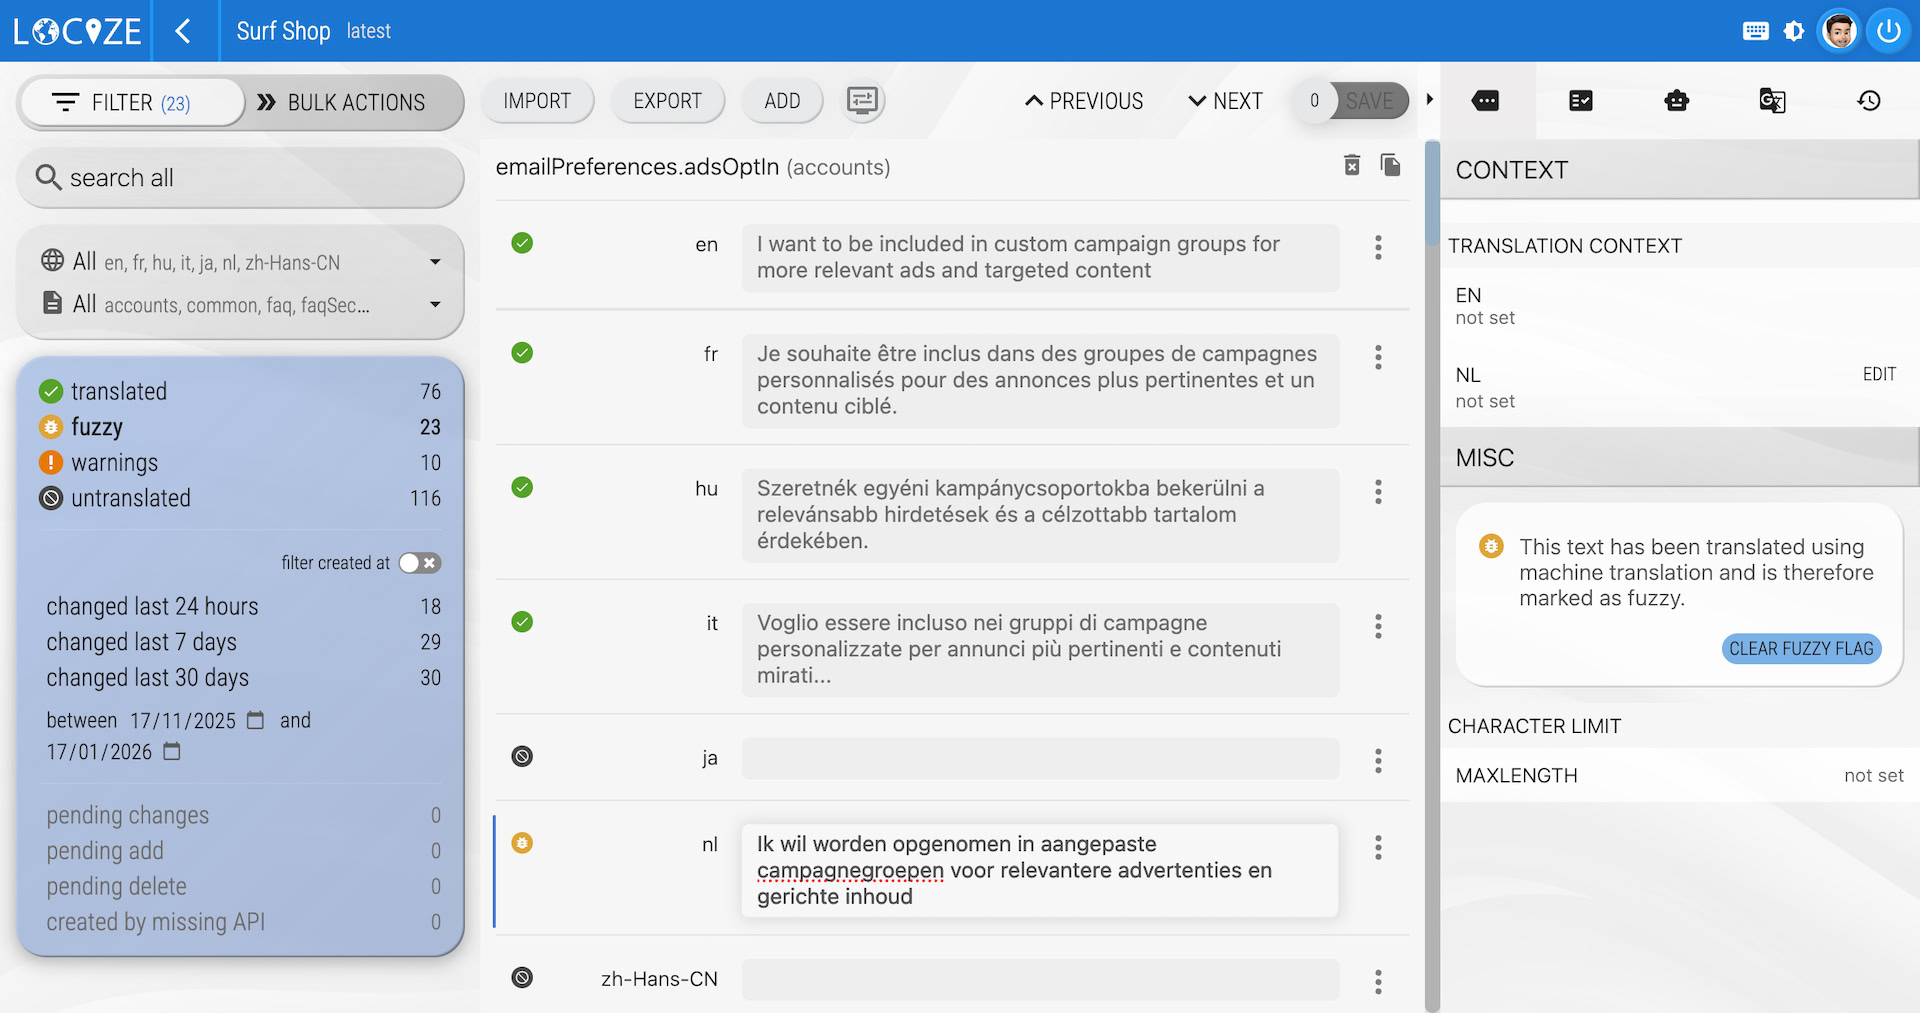Click the Clear Fuzzy Flag button

[1801, 649]
